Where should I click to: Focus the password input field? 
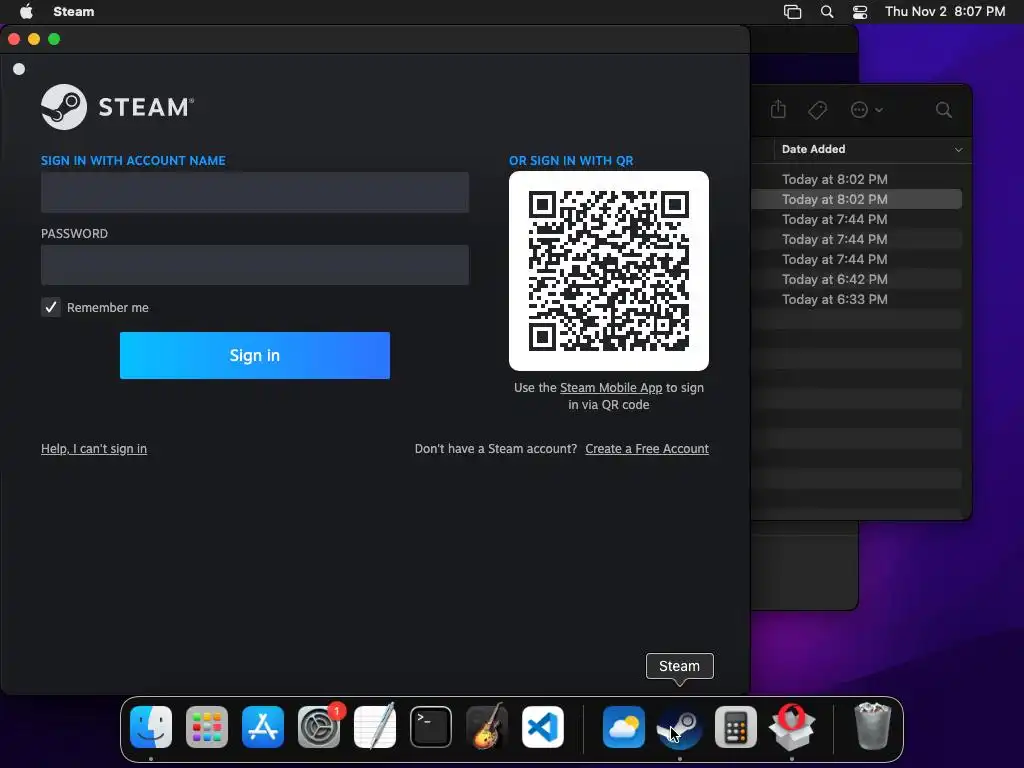pos(255,264)
